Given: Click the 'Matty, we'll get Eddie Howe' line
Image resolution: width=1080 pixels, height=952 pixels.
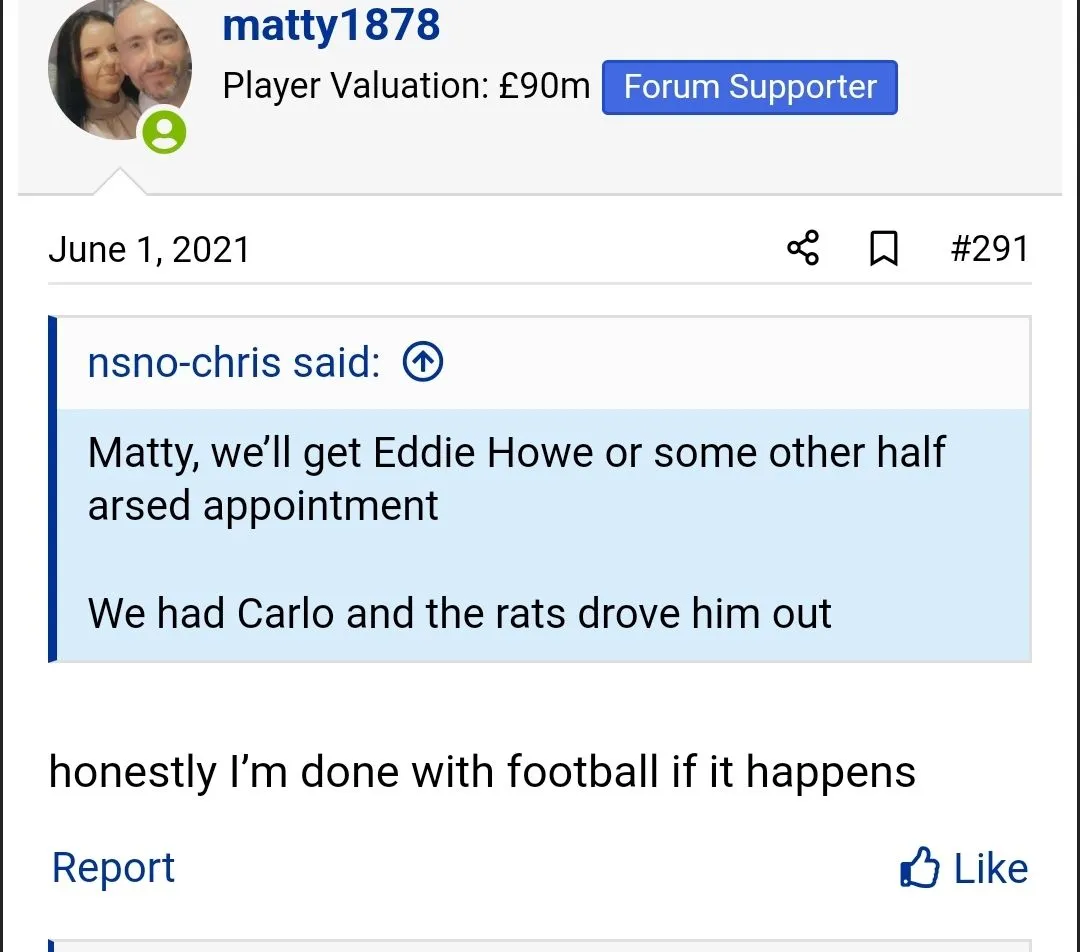Looking at the screenshot, I should (x=516, y=453).
